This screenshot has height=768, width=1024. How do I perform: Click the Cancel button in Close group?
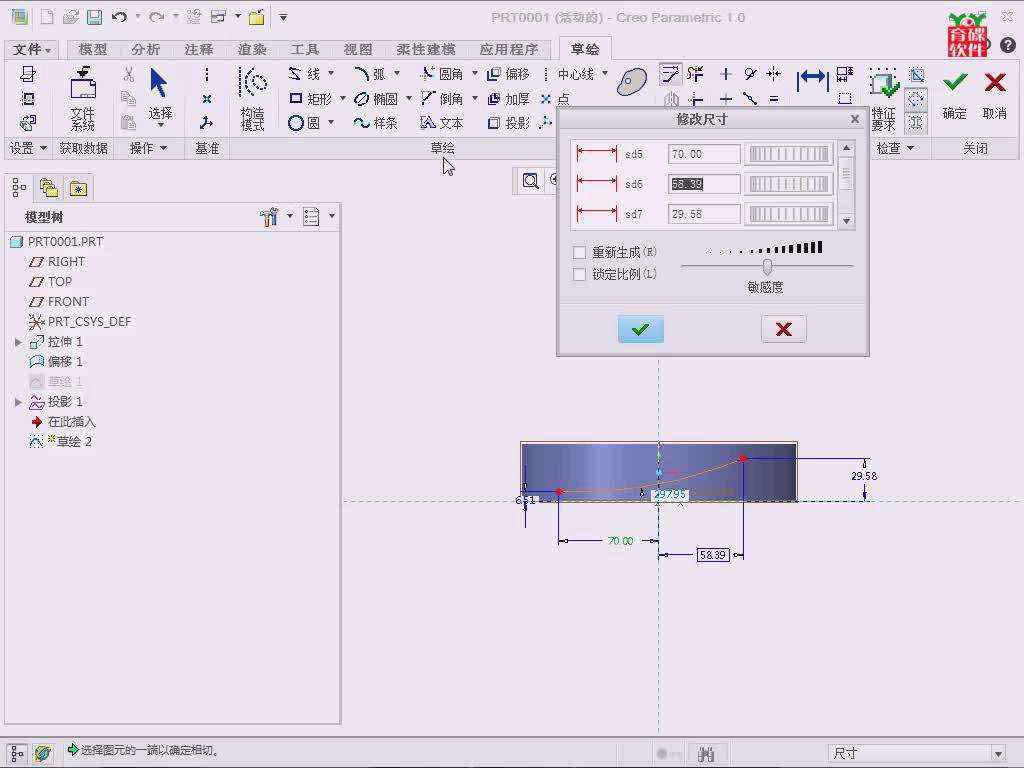[x=995, y=95]
